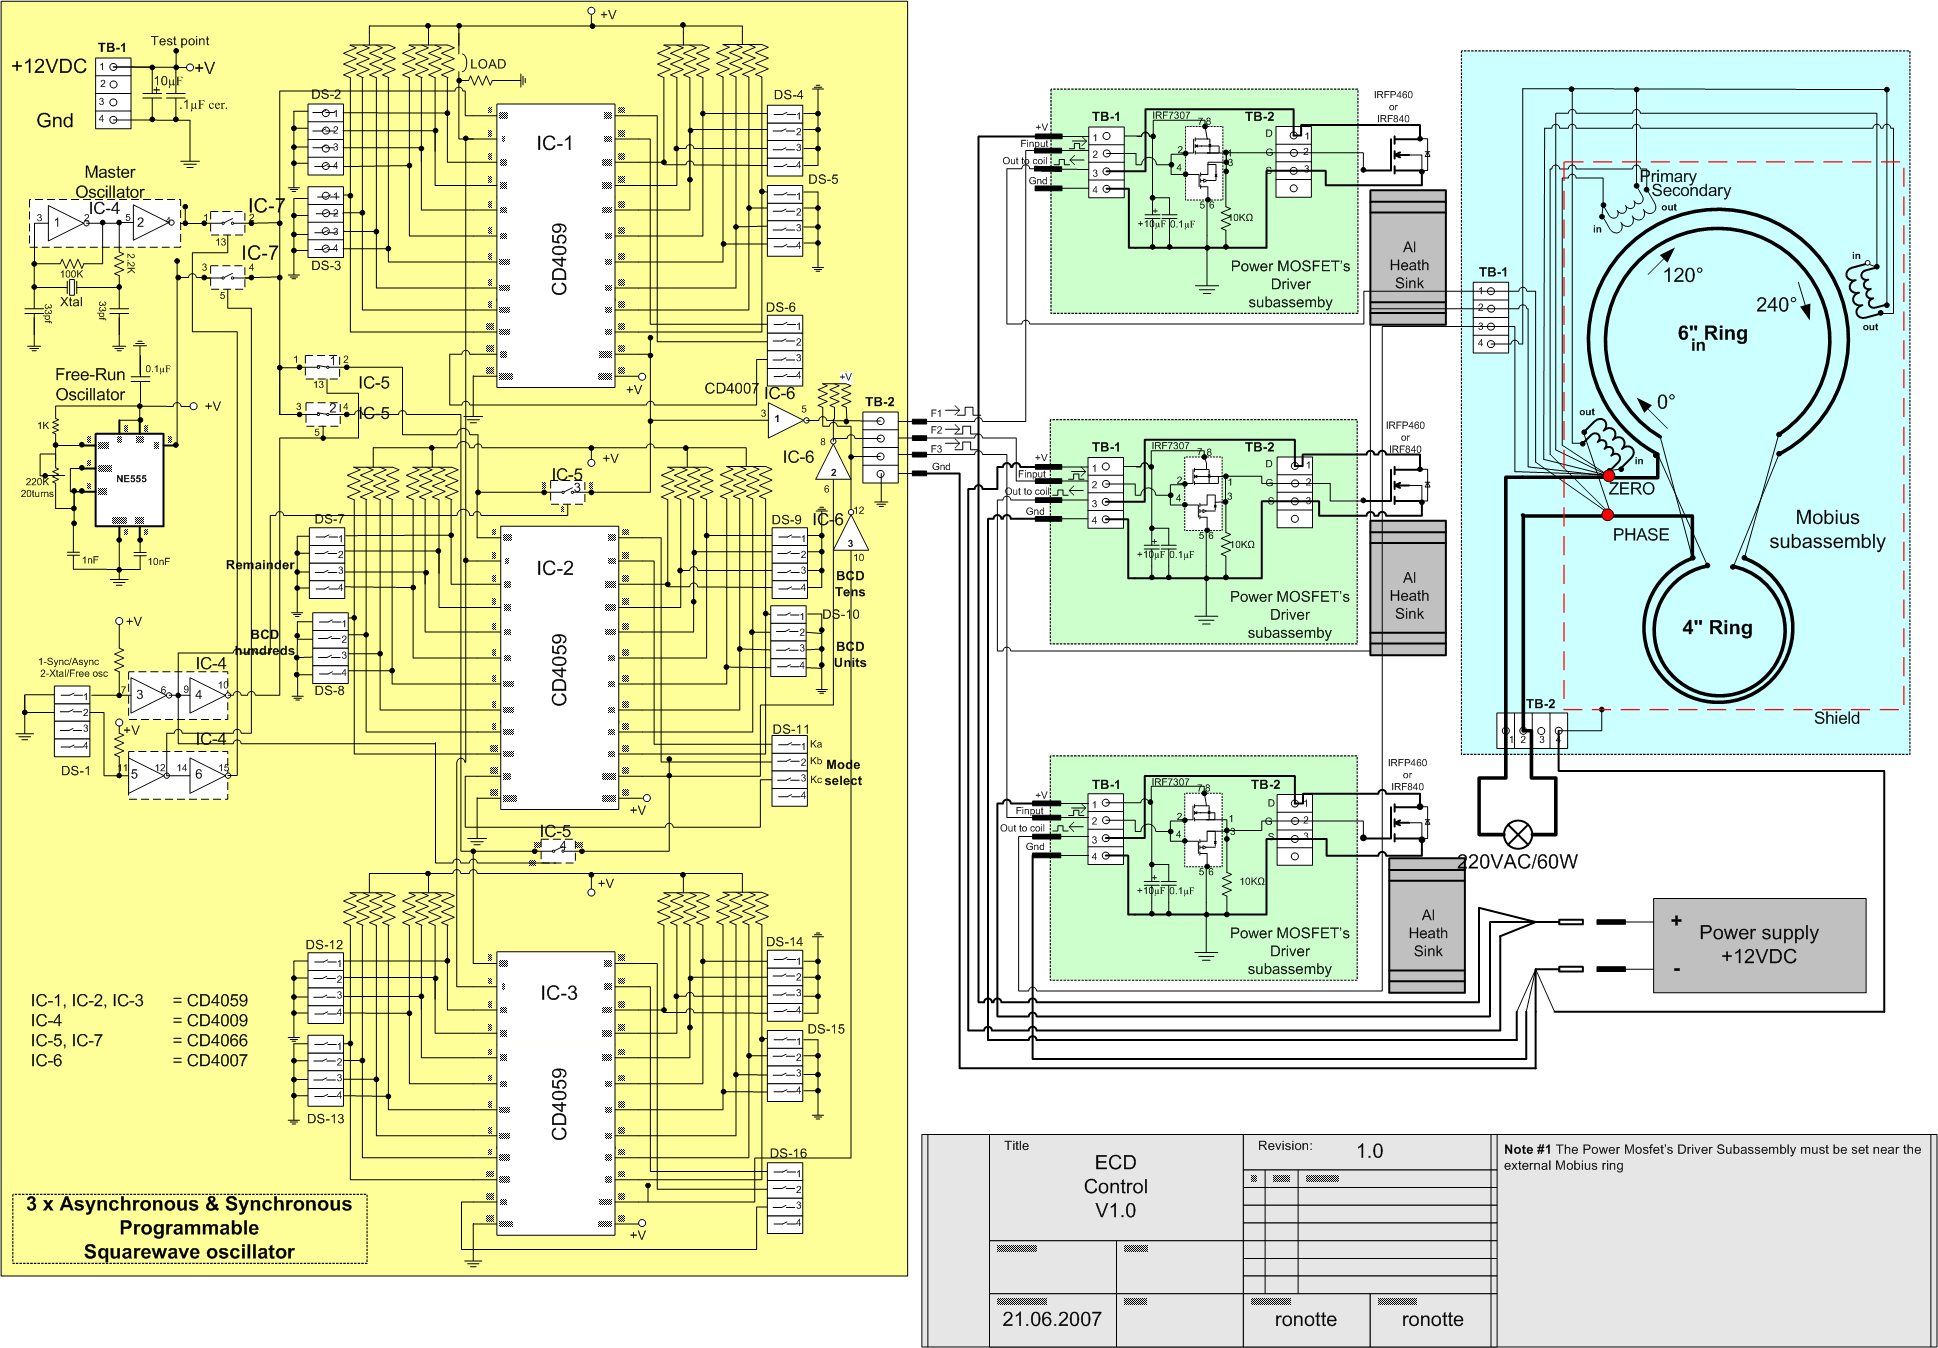Toggle DS-1 switch number 1
This screenshot has width=1938, height=1348.
pos(71,696)
